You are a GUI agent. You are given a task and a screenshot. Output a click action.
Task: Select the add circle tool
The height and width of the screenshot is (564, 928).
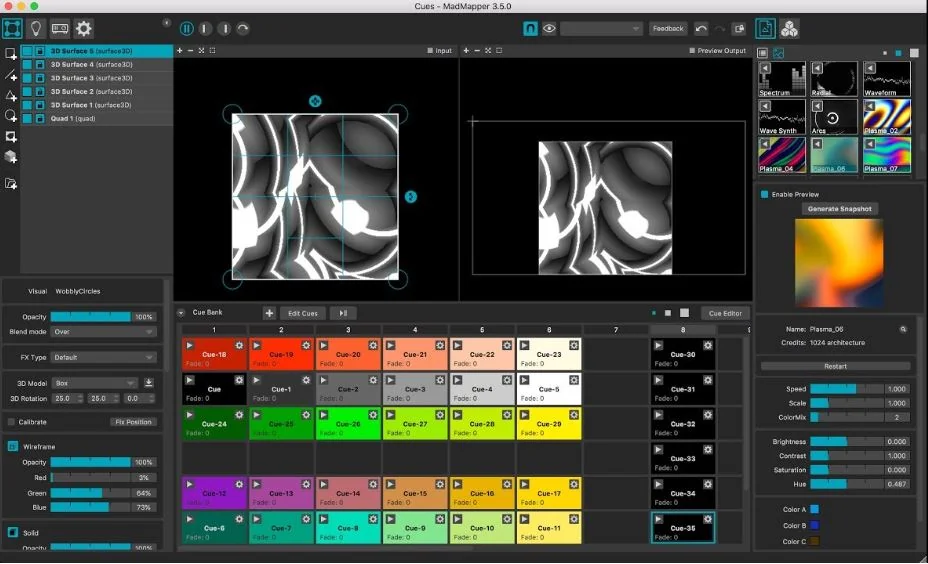[11, 115]
